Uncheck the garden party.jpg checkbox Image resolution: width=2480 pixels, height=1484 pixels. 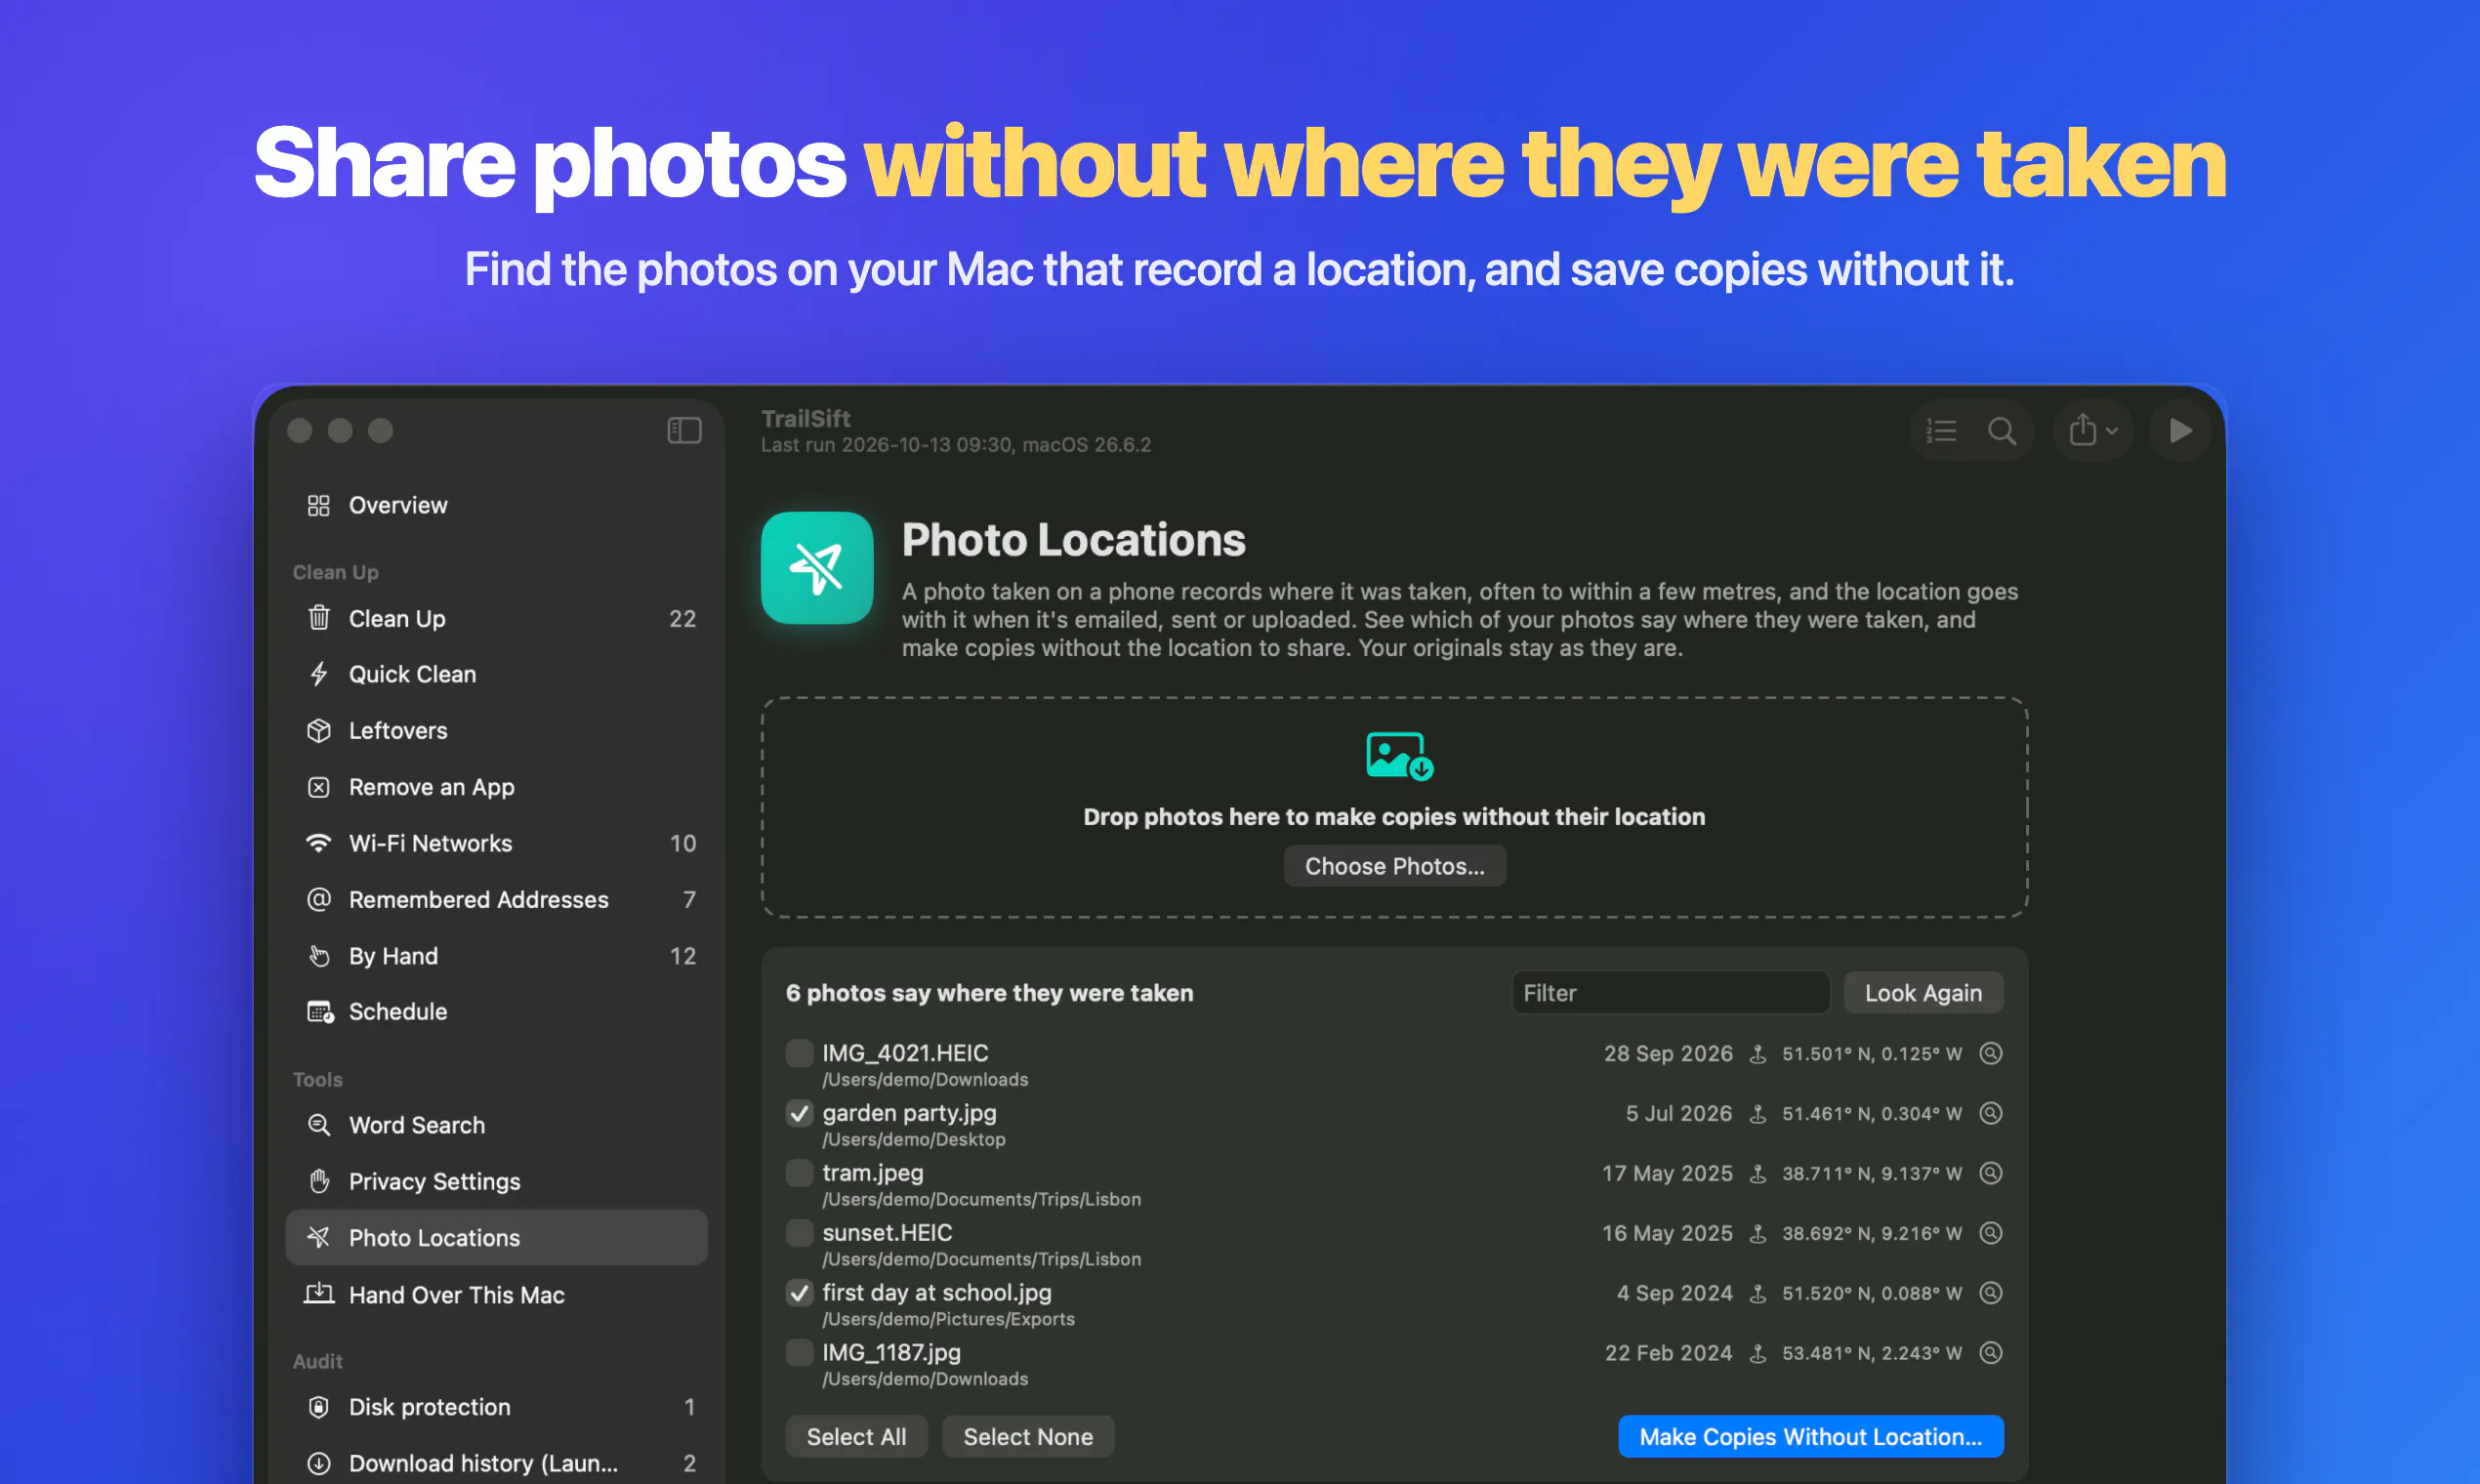coord(799,1113)
